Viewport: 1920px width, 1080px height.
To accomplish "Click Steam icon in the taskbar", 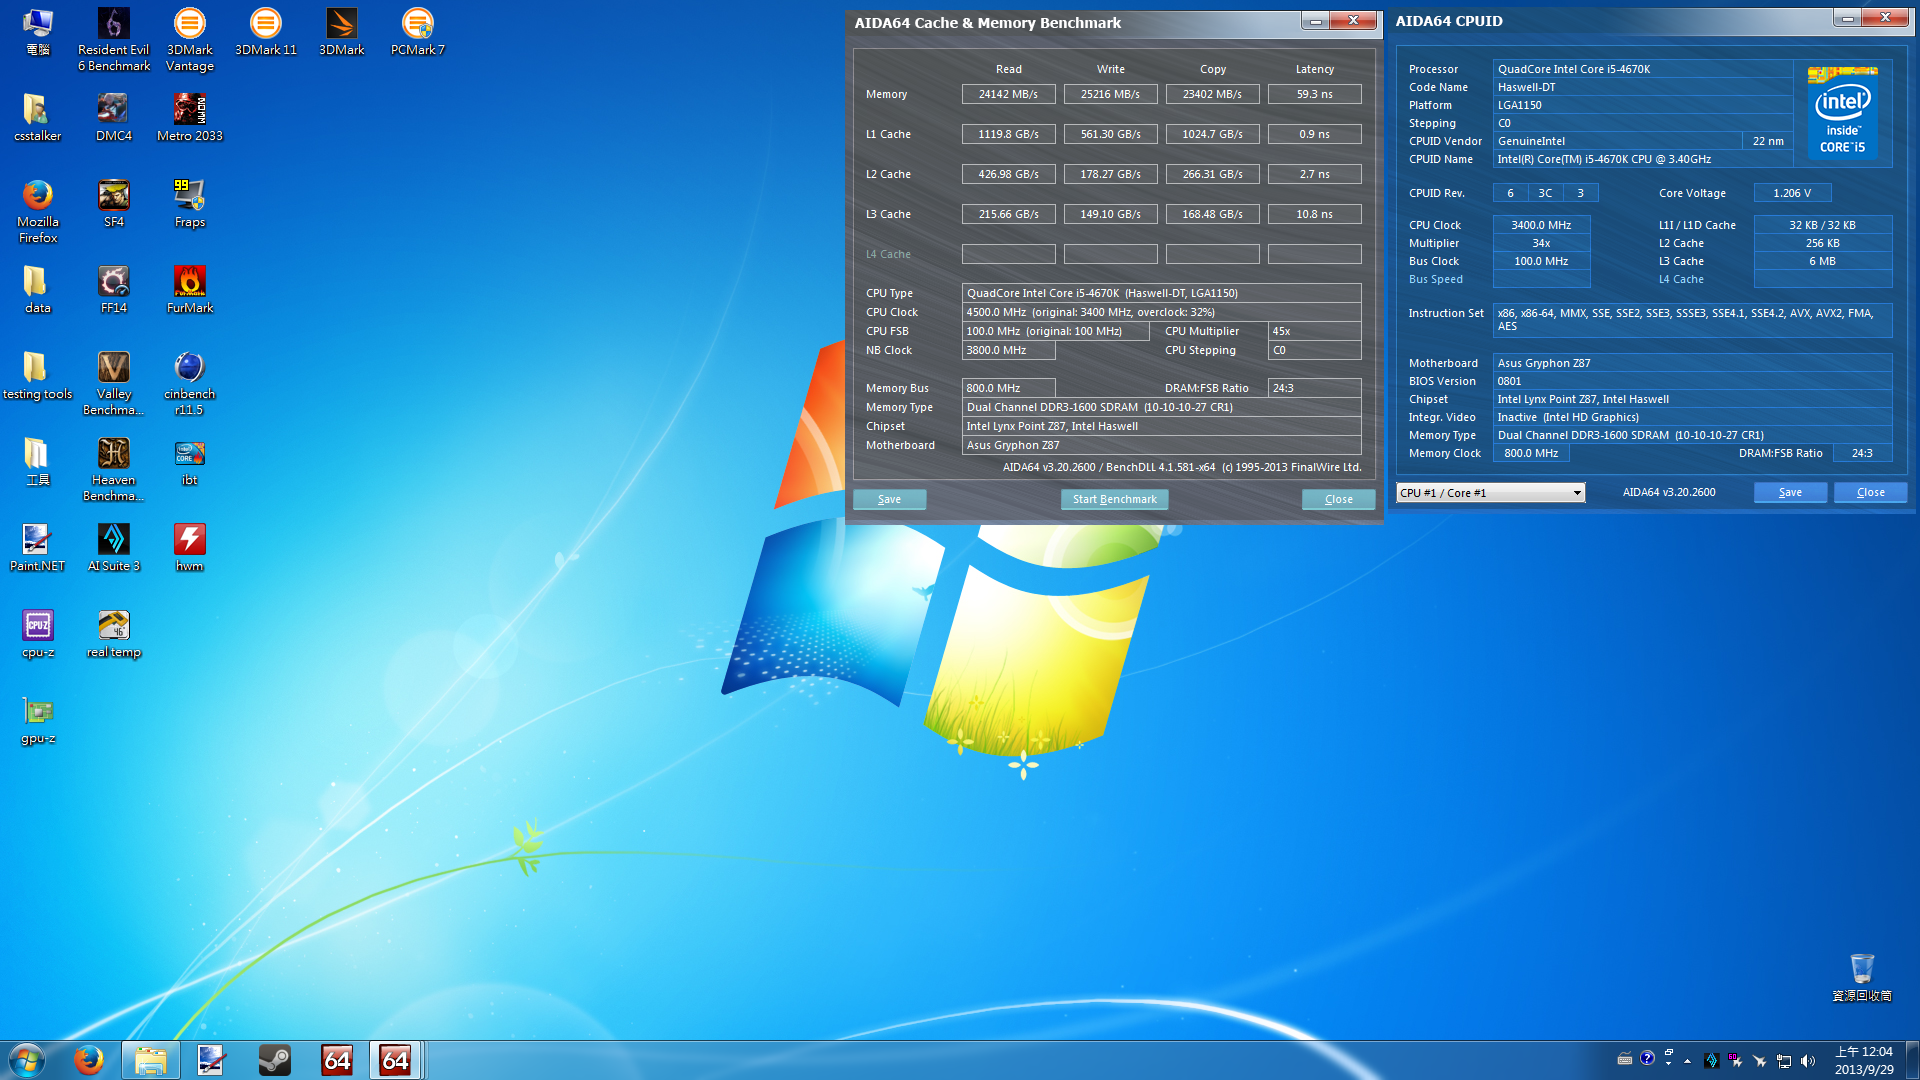I will (x=274, y=1060).
